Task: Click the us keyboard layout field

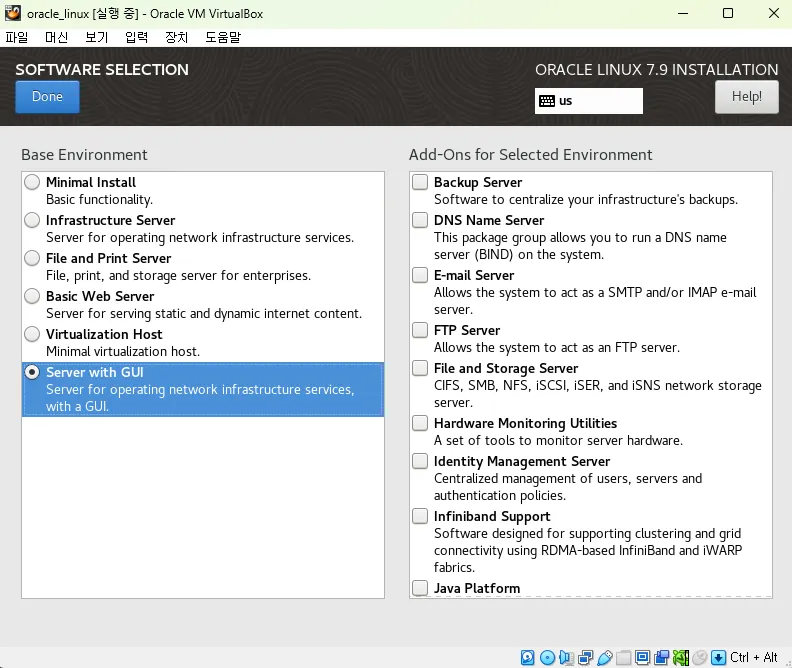Action: 589,101
